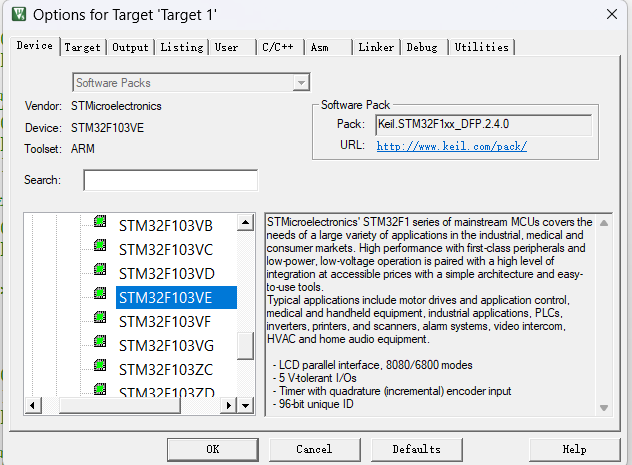Switch to the Output tab
Screen dimensions: 632x465
pos(130,47)
